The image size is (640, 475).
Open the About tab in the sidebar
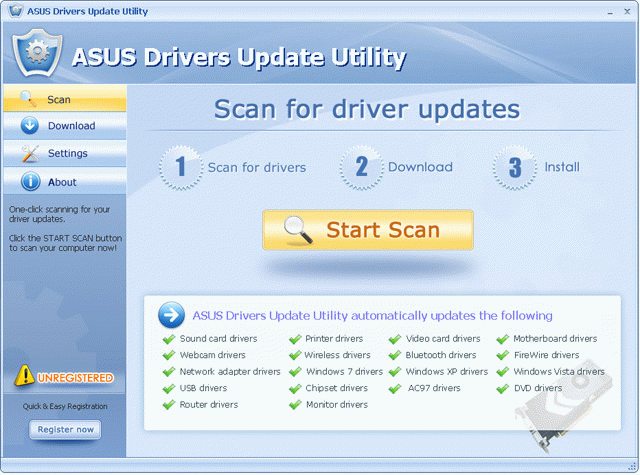point(65,182)
